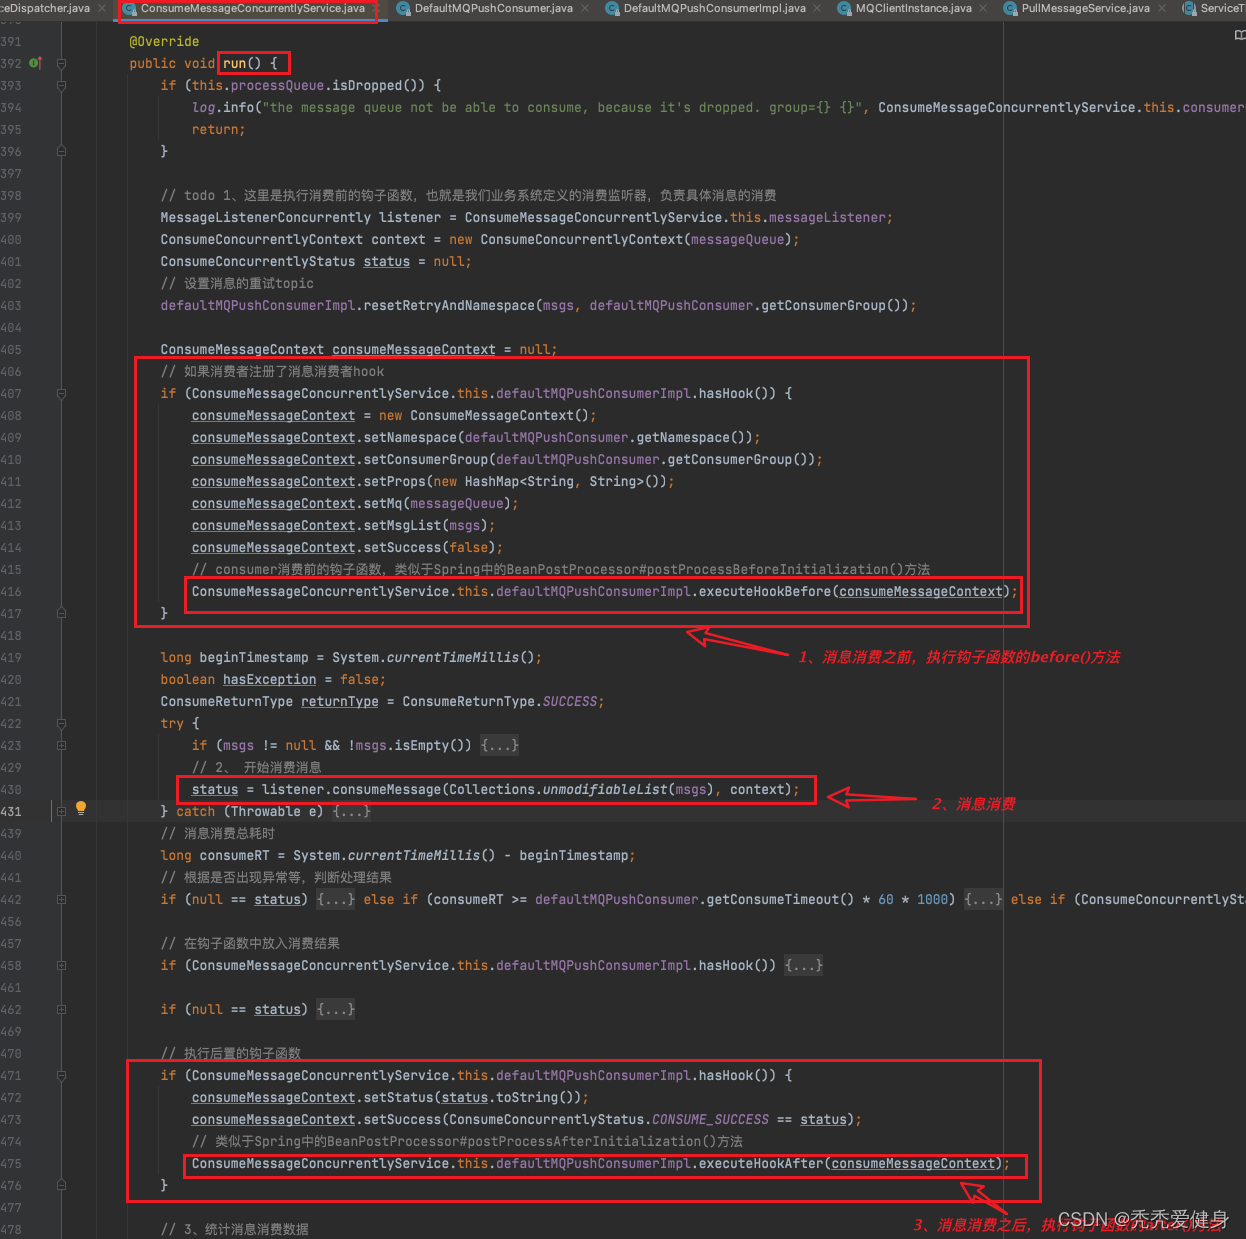The image size is (1246, 1239).
Task: Close the partially visible Dispatcher.java tab
Action: point(102,8)
